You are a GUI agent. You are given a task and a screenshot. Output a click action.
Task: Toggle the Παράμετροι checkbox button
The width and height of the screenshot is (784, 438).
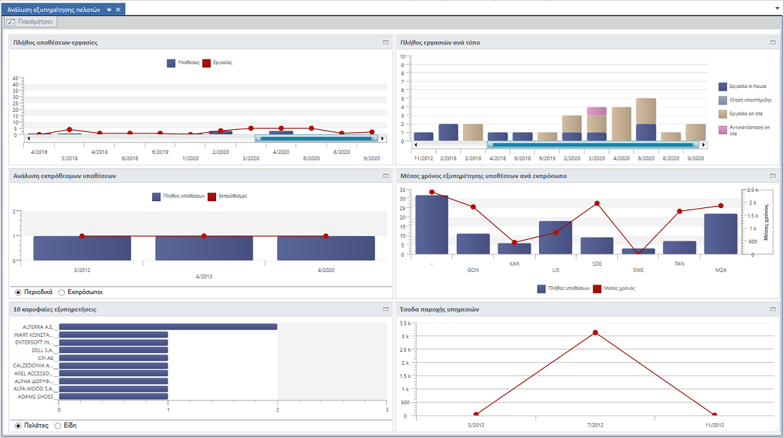pyautogui.click(x=30, y=22)
